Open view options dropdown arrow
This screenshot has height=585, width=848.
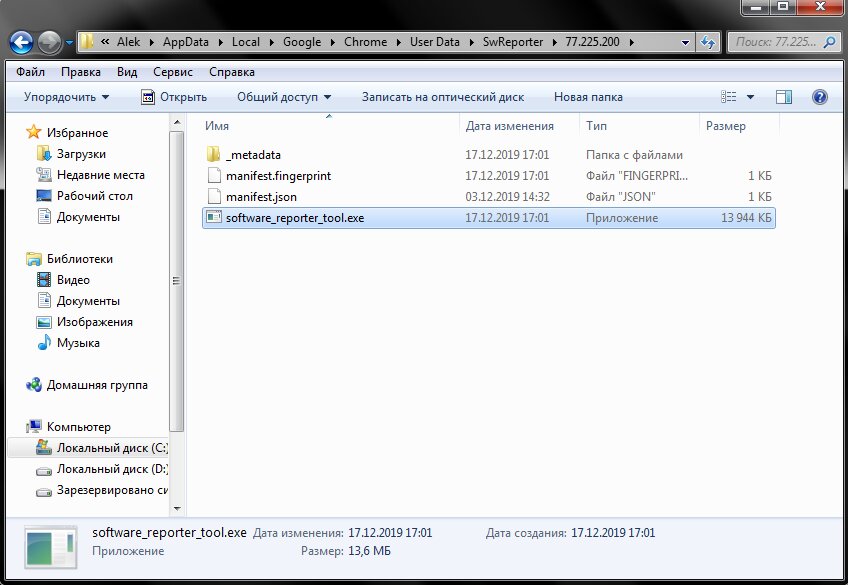(x=750, y=97)
